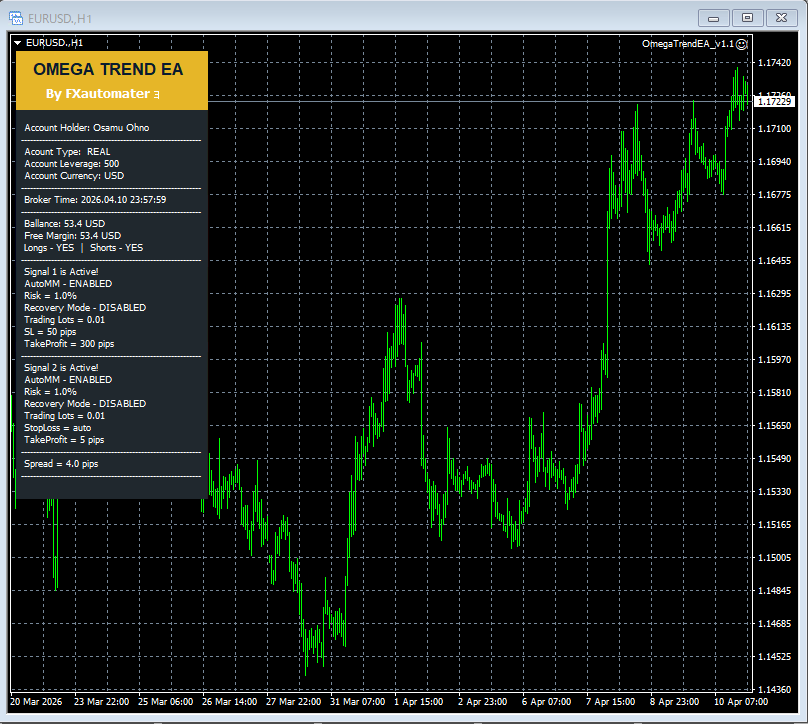Click the Spread = 4.0 pips readout
The height and width of the screenshot is (724, 808).
click(x=61, y=464)
